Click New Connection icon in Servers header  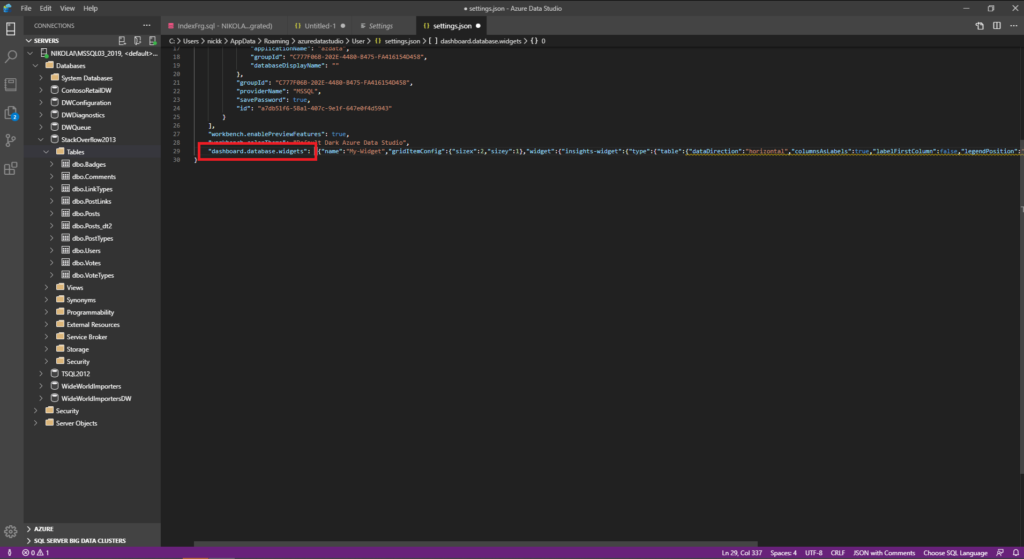122,40
